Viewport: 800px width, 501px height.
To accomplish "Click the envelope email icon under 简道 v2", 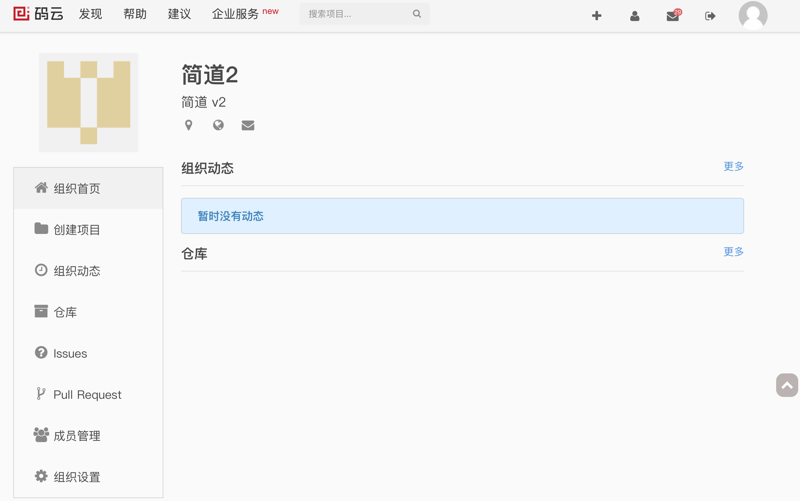I will 248,125.
